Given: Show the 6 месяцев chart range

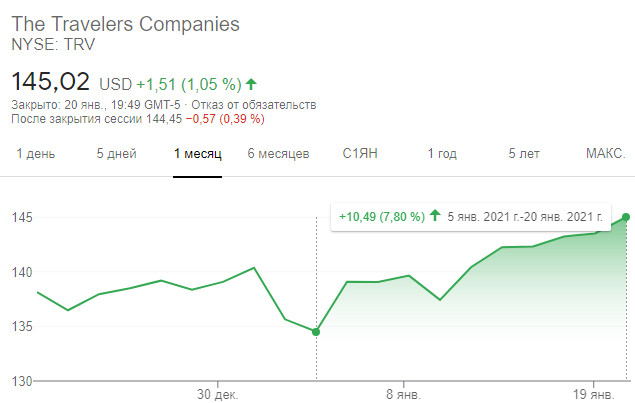Looking at the screenshot, I should coord(278,154).
